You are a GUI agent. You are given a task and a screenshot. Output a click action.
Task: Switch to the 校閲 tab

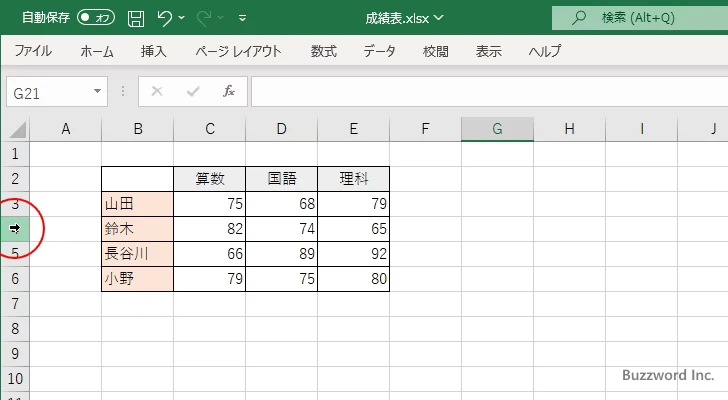(436, 51)
